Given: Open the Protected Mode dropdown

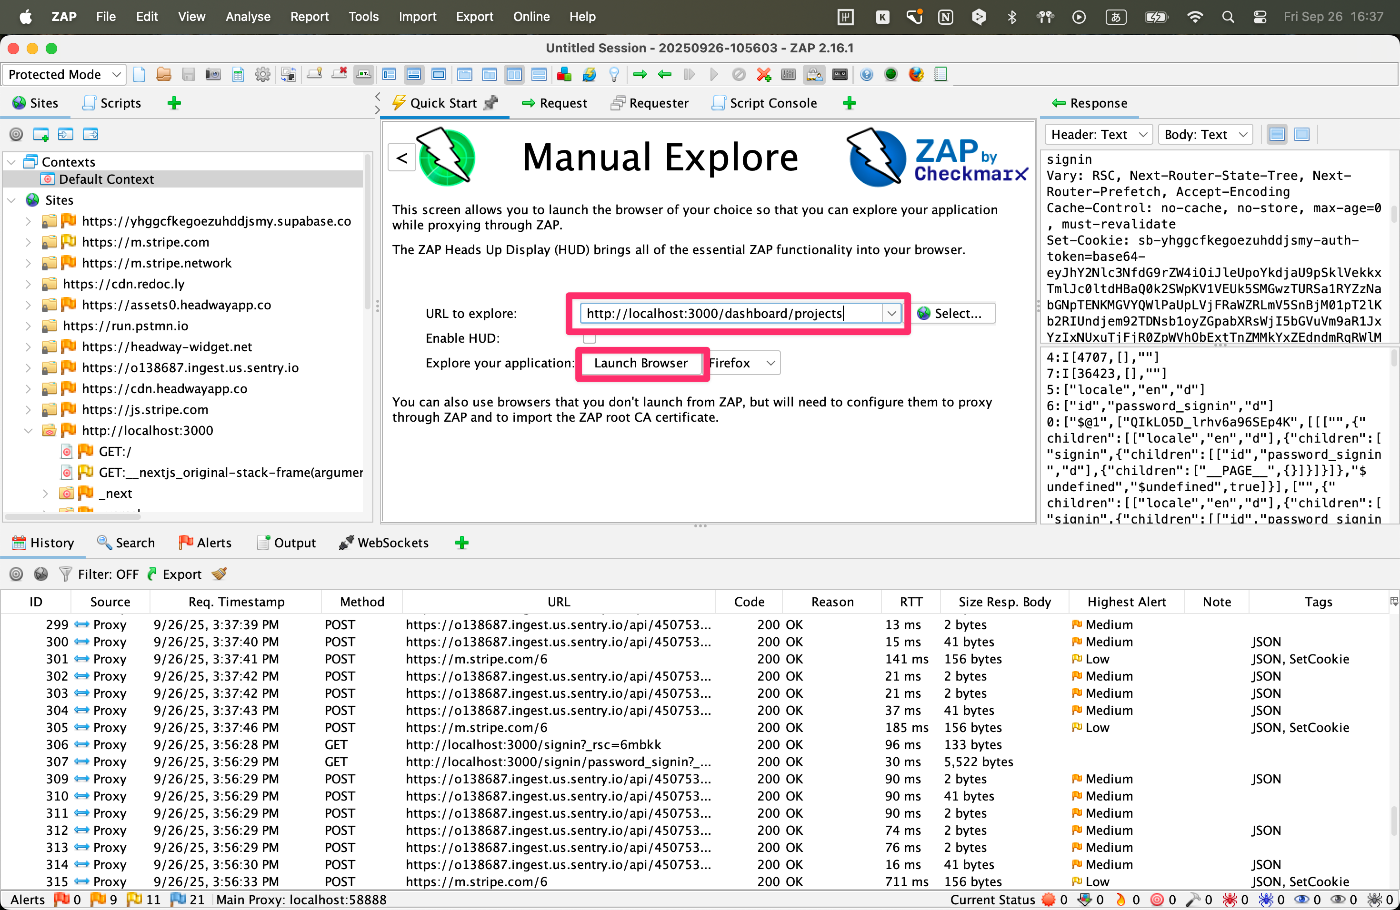Looking at the screenshot, I should click(x=63, y=74).
